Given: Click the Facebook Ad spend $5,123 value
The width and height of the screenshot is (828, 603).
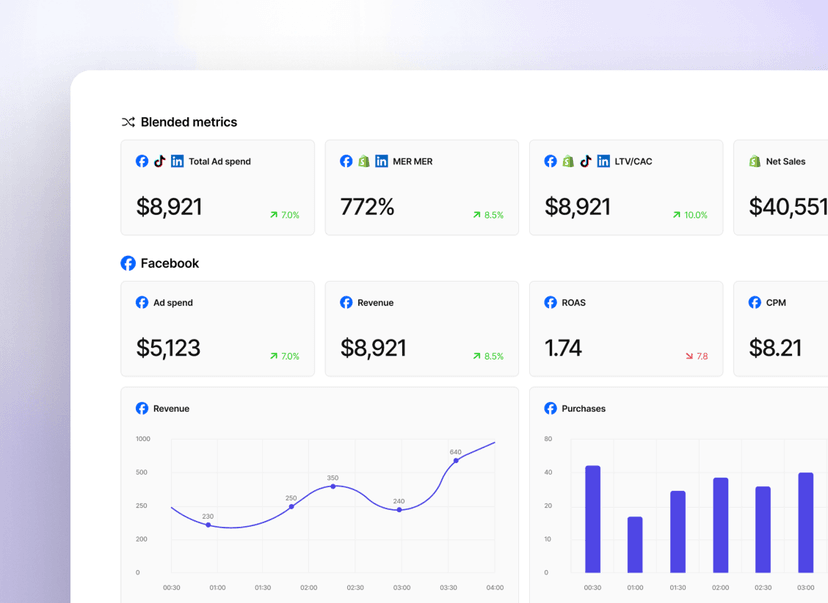Looking at the screenshot, I should pyautogui.click(x=168, y=348).
